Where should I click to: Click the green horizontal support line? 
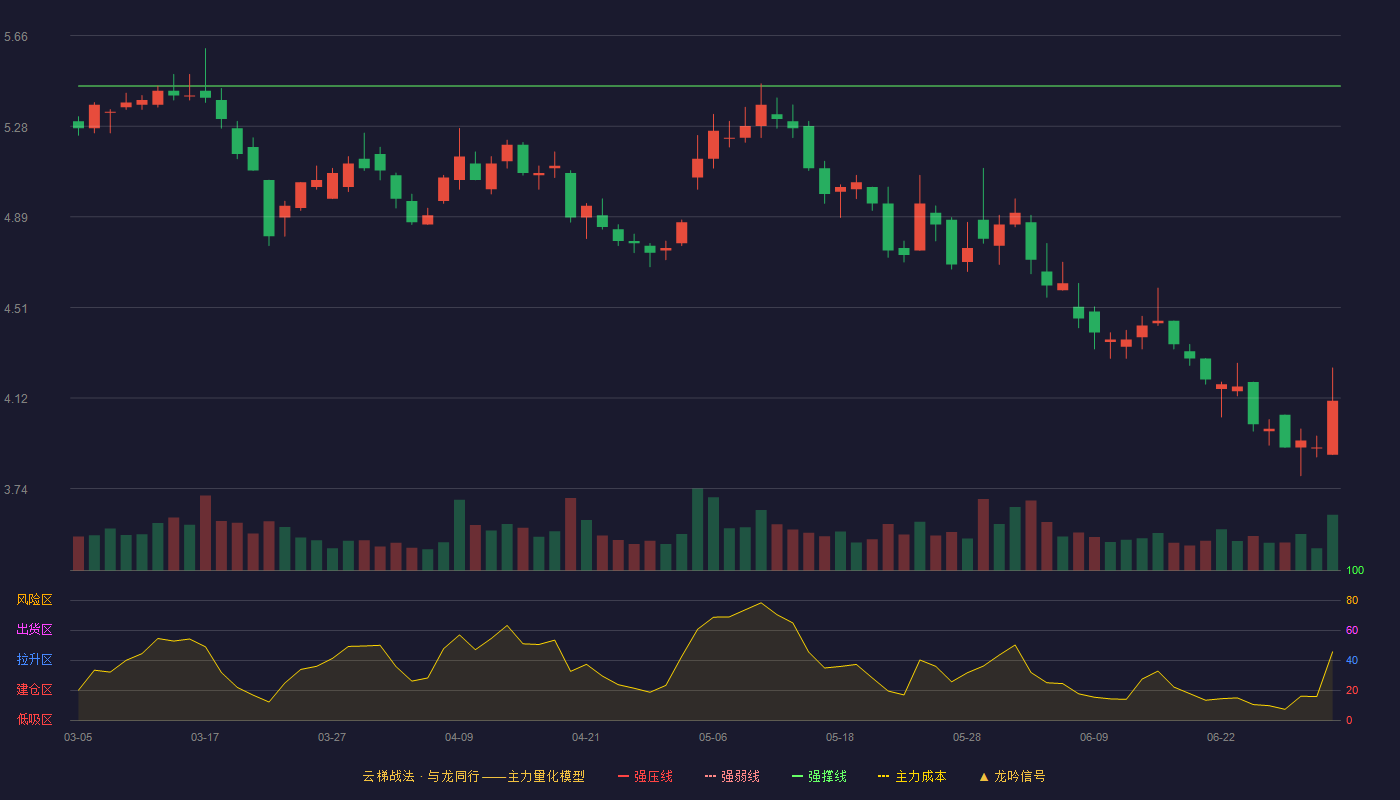click(709, 86)
